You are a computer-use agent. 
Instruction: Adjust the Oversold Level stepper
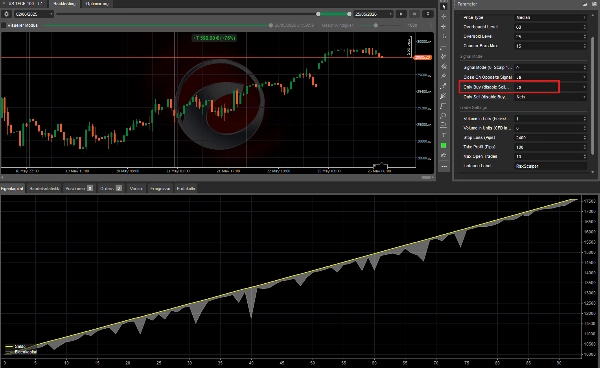point(584,37)
